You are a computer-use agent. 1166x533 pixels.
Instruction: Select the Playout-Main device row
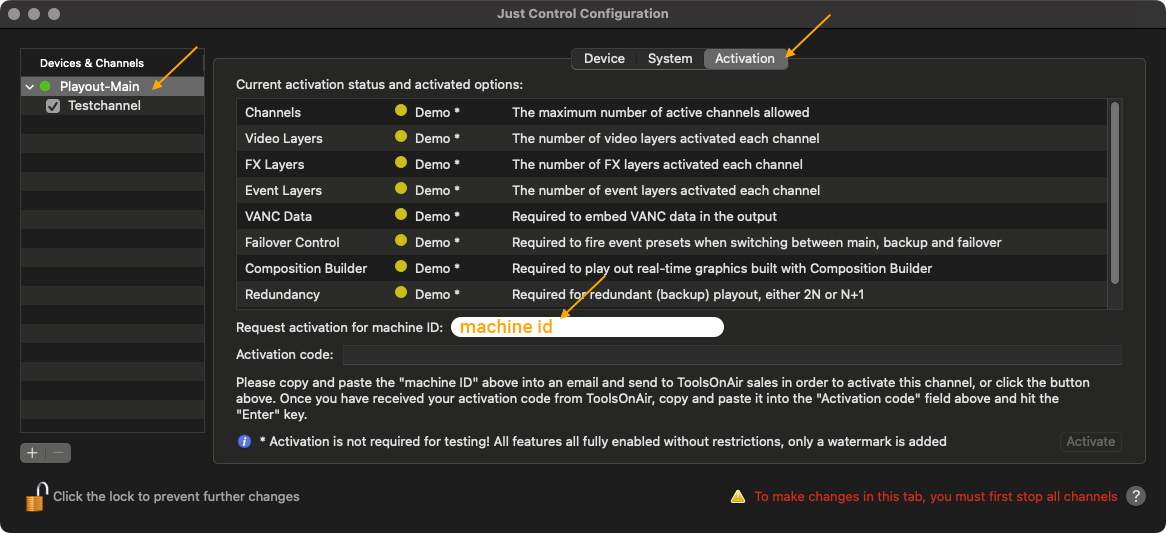point(112,86)
